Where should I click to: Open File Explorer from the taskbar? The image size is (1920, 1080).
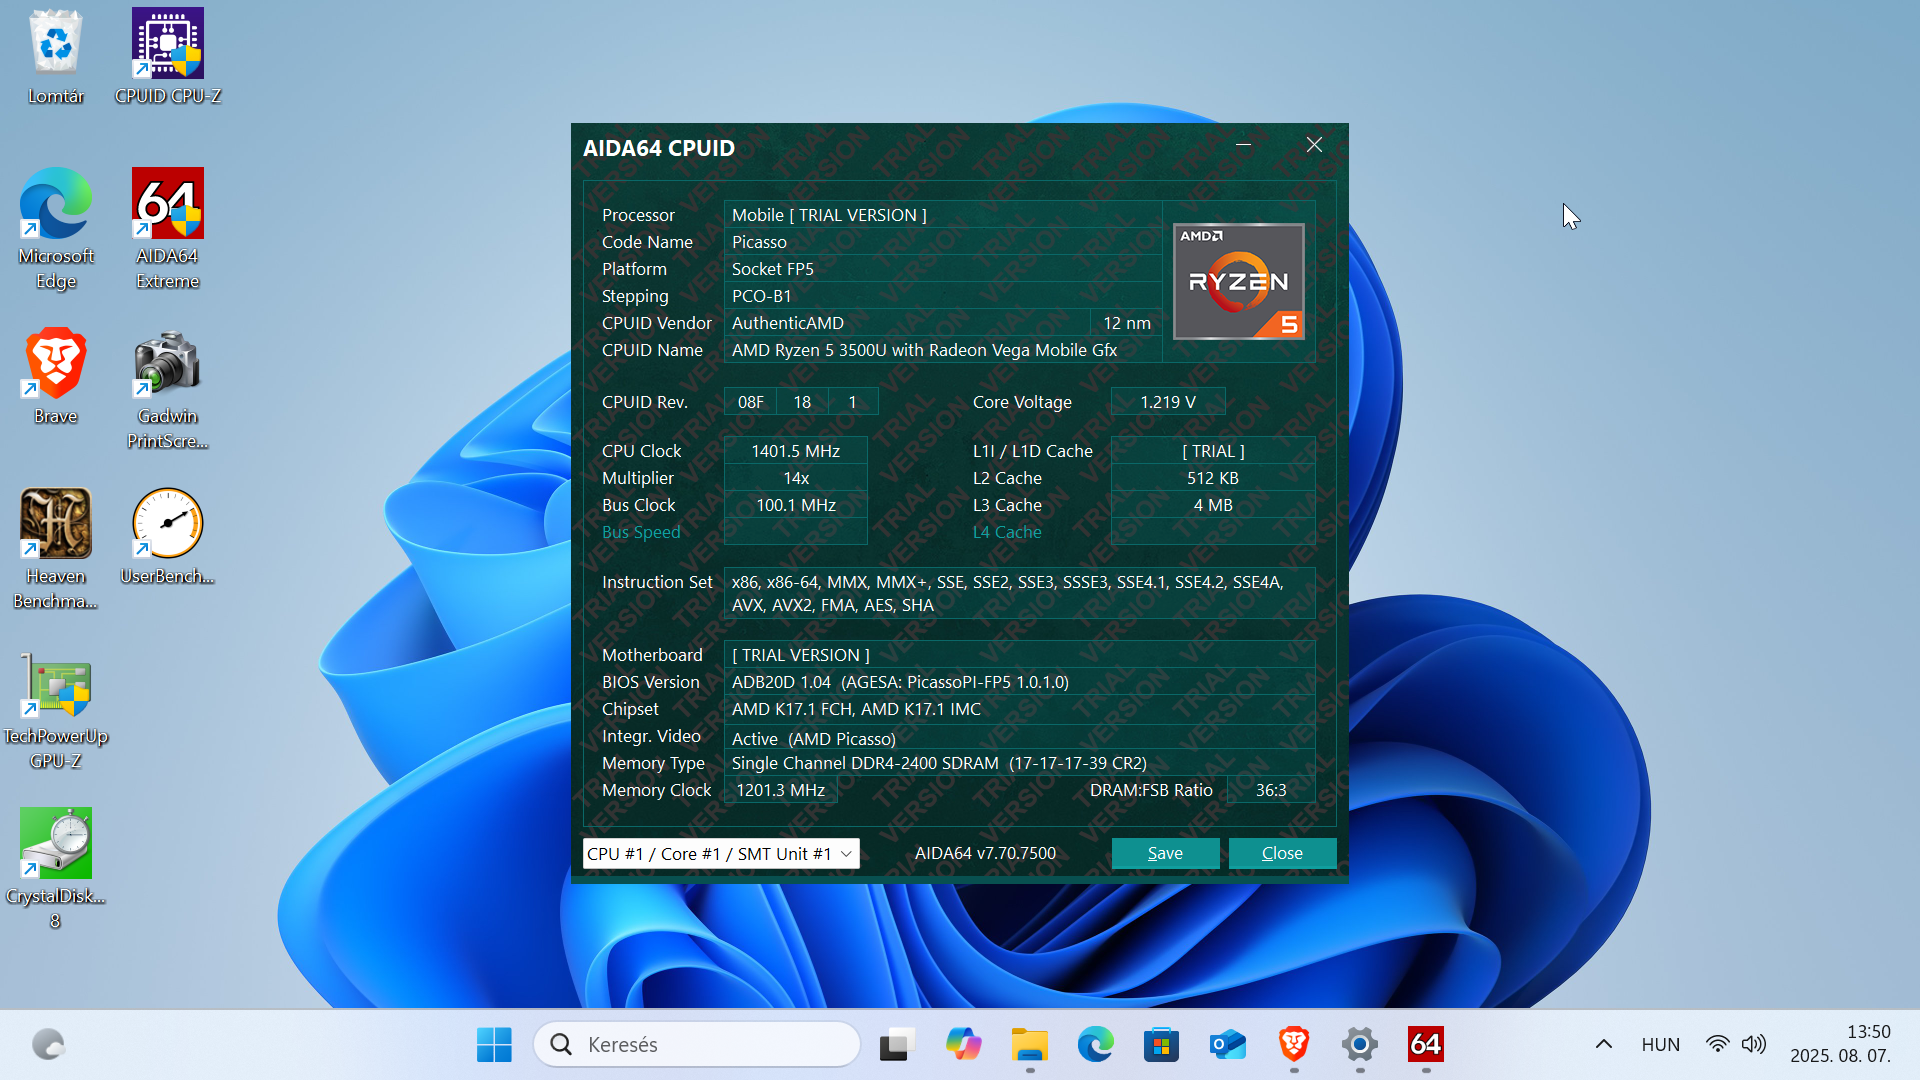[1029, 1044]
